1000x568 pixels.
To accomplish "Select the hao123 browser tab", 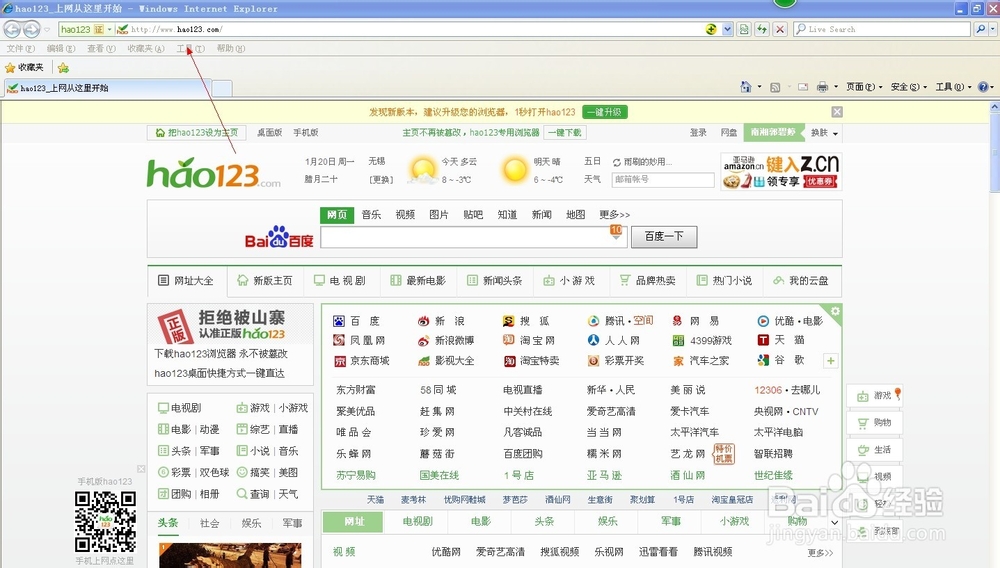I will (x=106, y=88).
